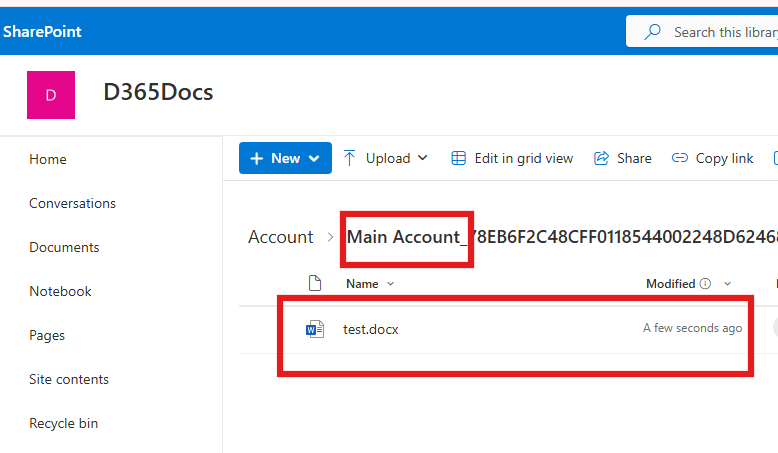Select Notebook in the side navigation
The height and width of the screenshot is (453, 778).
[x=60, y=291]
